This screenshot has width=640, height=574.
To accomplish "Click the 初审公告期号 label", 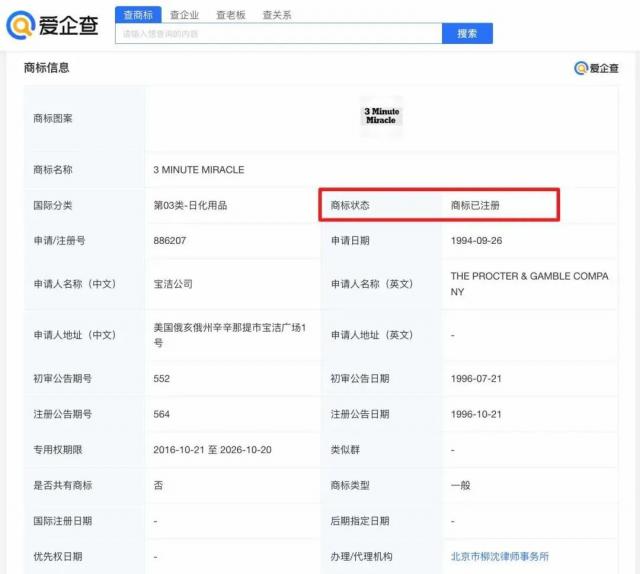I will coord(62,378).
